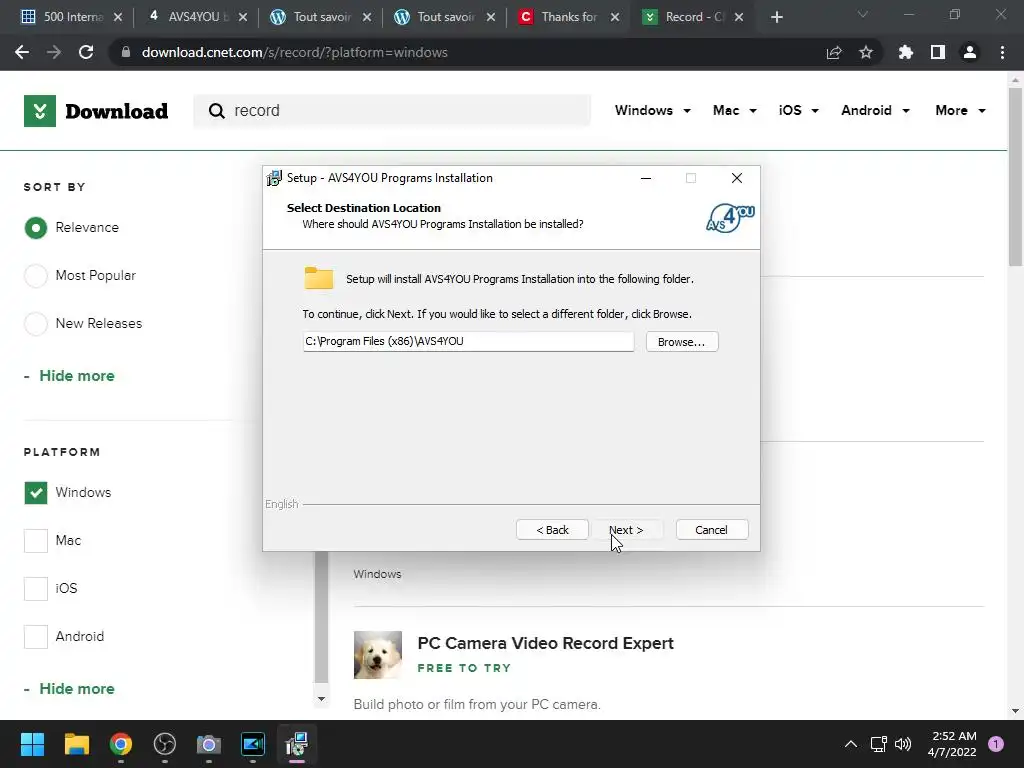
Task: Click the CNET Download logo icon
Action: [40, 111]
